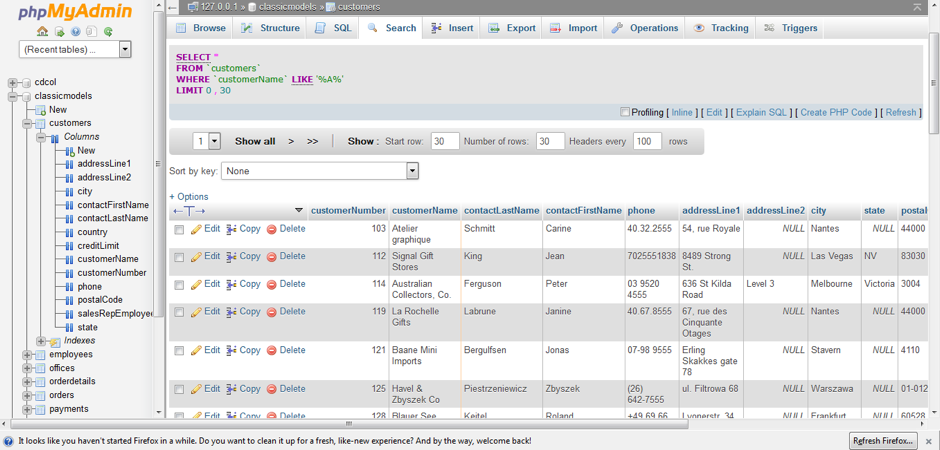940x450 pixels.
Task: Click the Refresh Firefox button
Action: (883, 441)
